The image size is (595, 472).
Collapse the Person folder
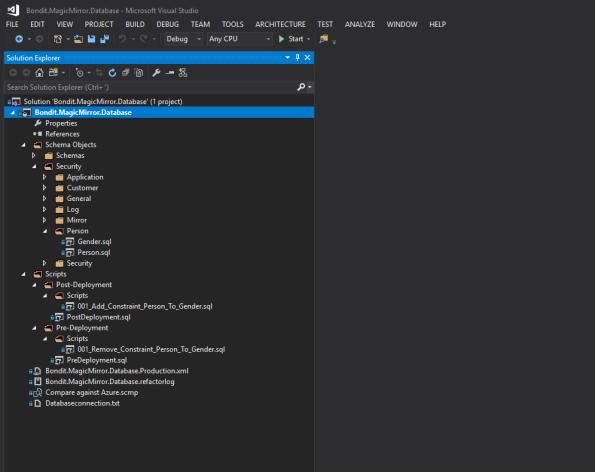(45, 231)
